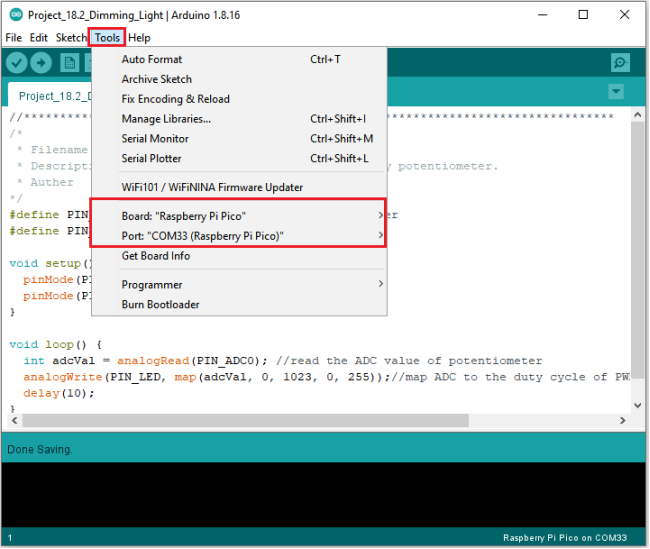Select Port: "COM33 (Raspberry Pi Pico)" entry
Screen dimensions: 650x549
[239, 236]
